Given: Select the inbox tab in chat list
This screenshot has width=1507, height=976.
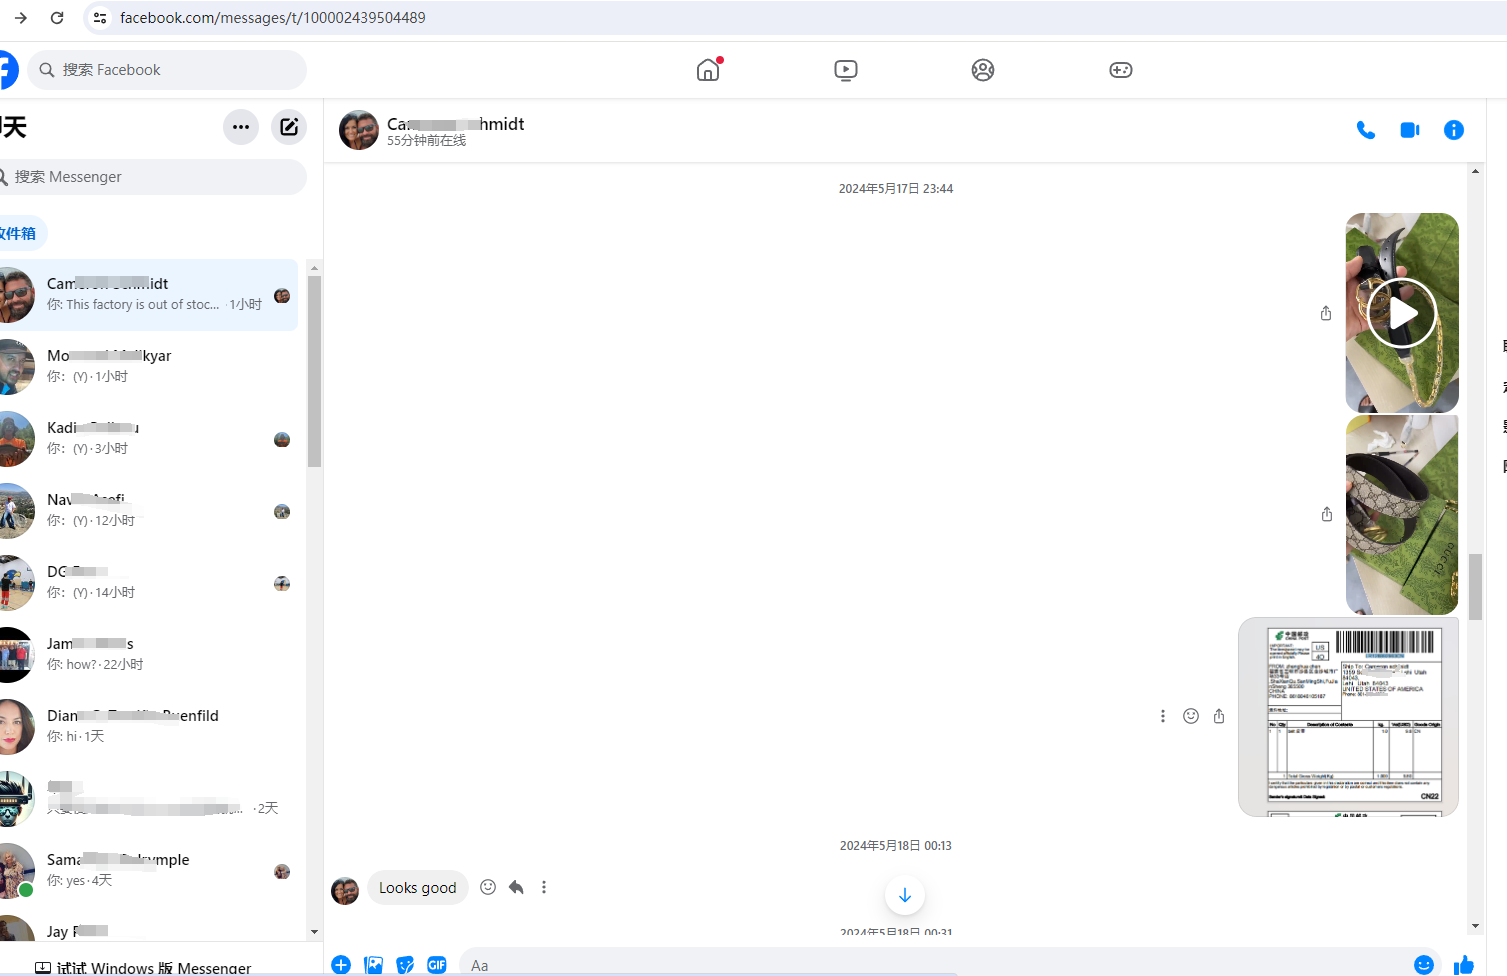Looking at the screenshot, I should click(x=20, y=233).
